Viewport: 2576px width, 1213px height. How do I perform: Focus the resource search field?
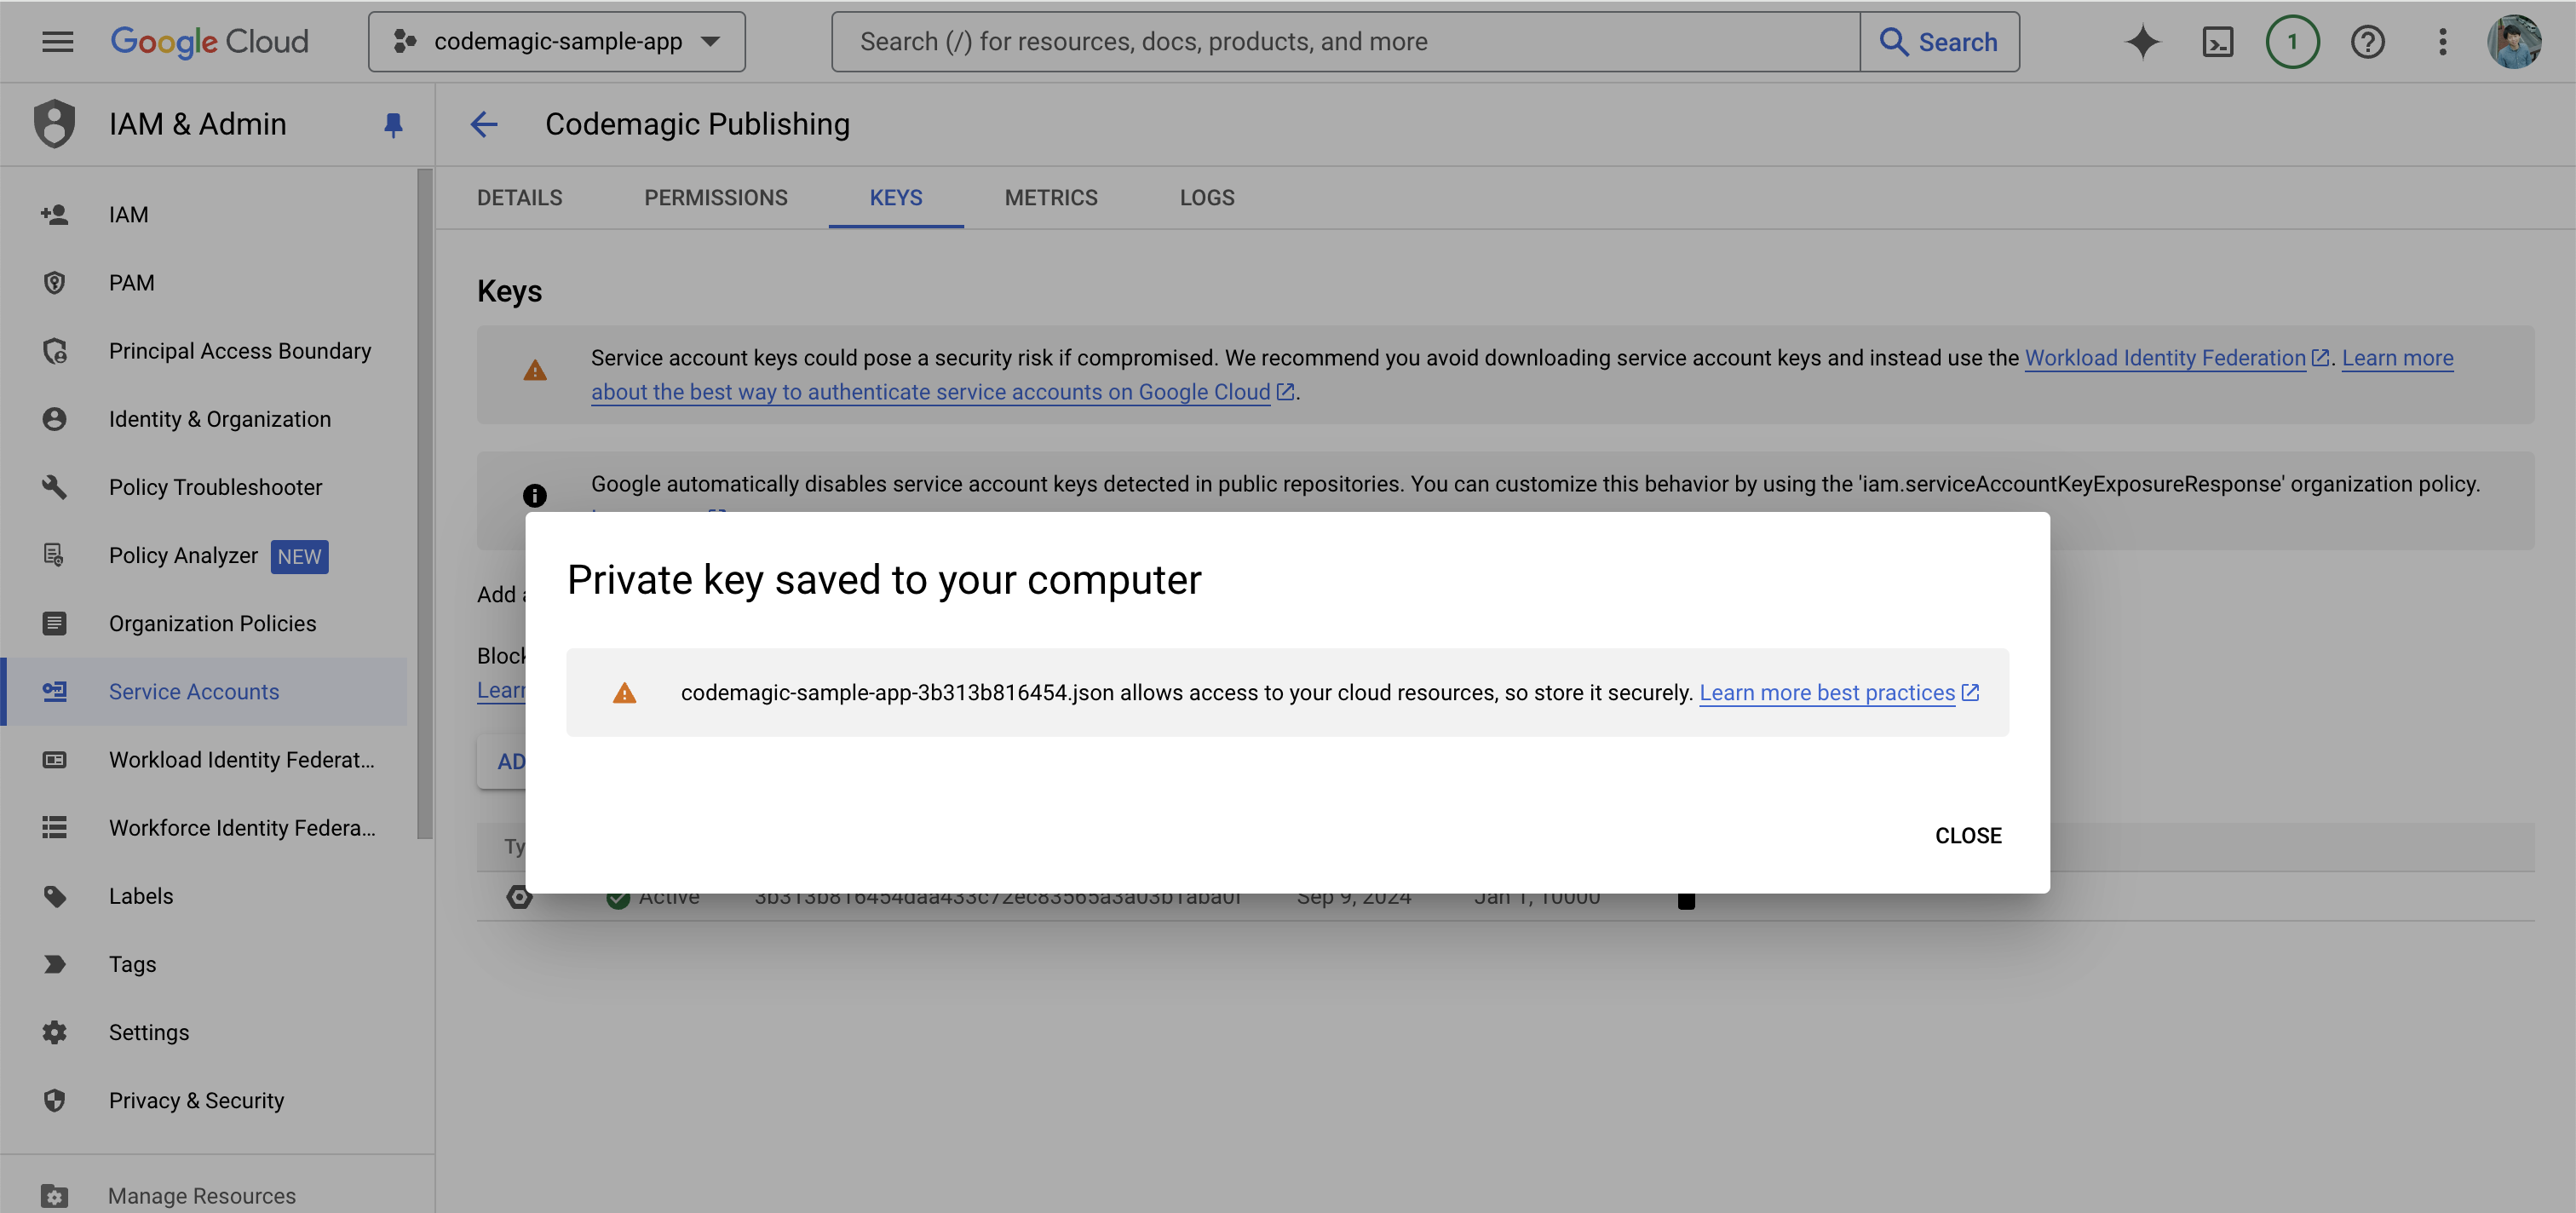(1345, 42)
